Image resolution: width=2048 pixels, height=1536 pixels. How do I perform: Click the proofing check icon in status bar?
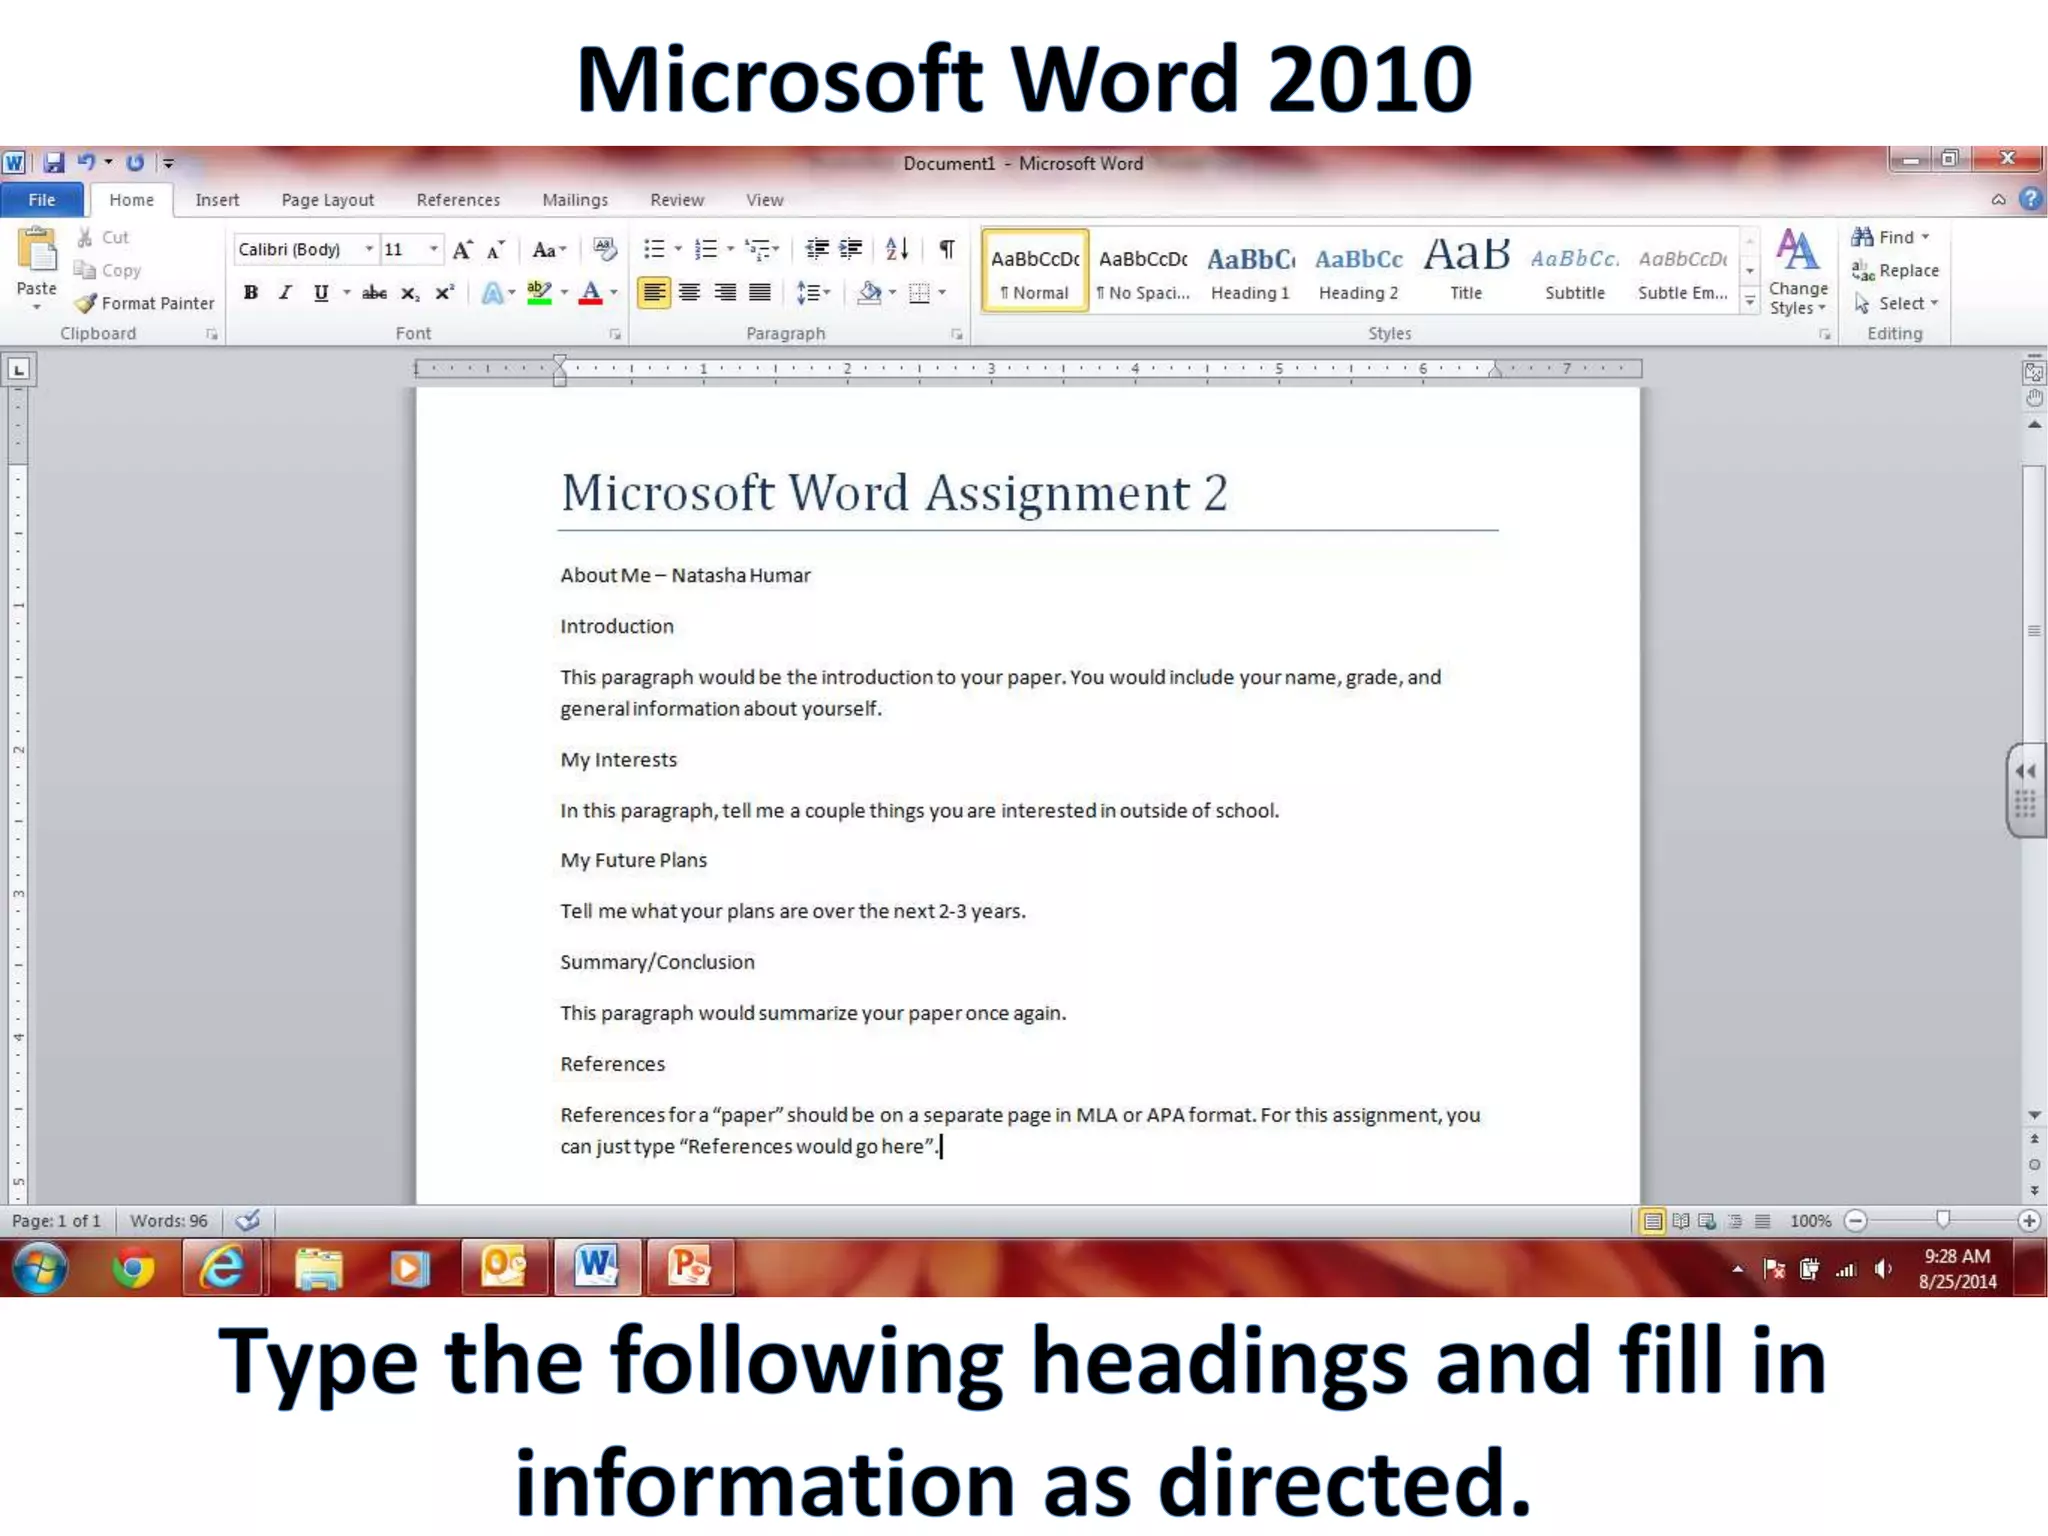click(248, 1221)
